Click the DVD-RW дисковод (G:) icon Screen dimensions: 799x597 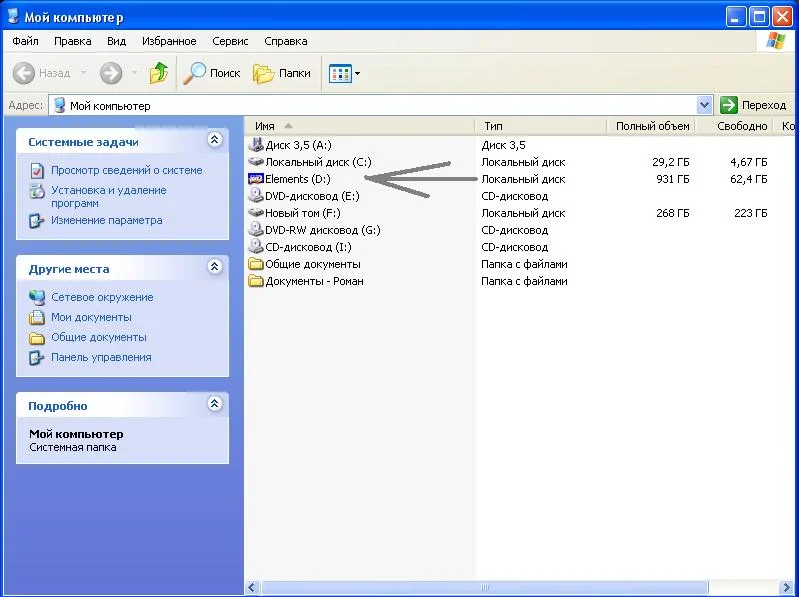pos(255,230)
